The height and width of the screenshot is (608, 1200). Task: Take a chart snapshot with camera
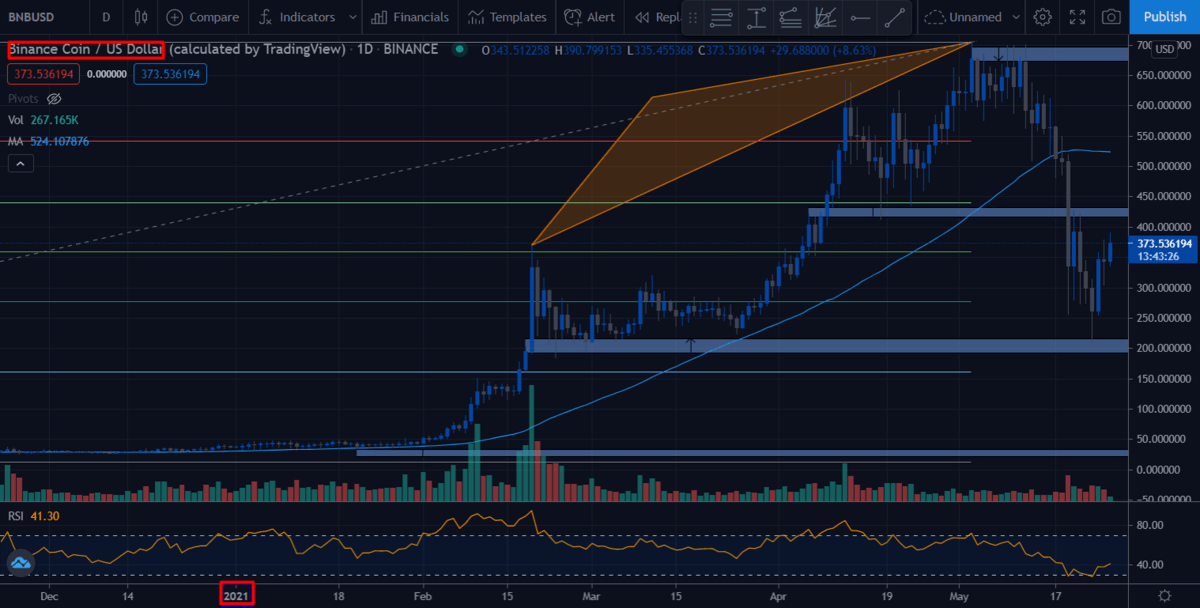1111,17
